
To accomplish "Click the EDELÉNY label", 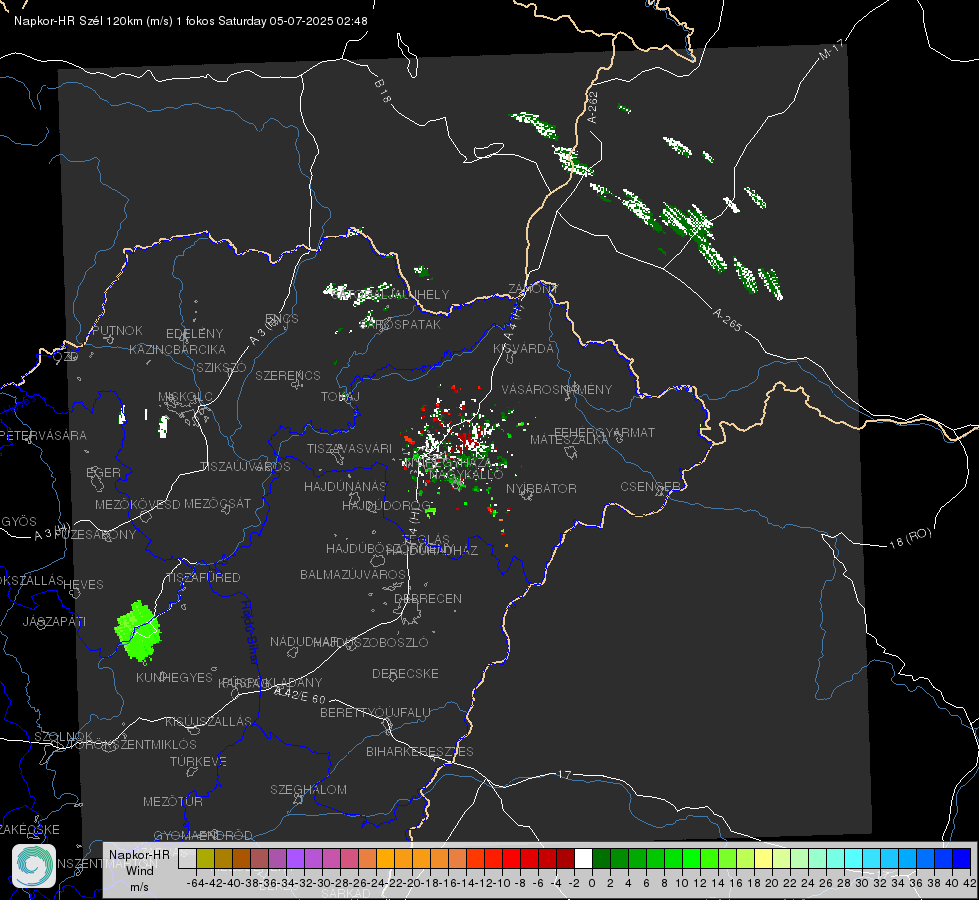I will (x=195, y=334).
